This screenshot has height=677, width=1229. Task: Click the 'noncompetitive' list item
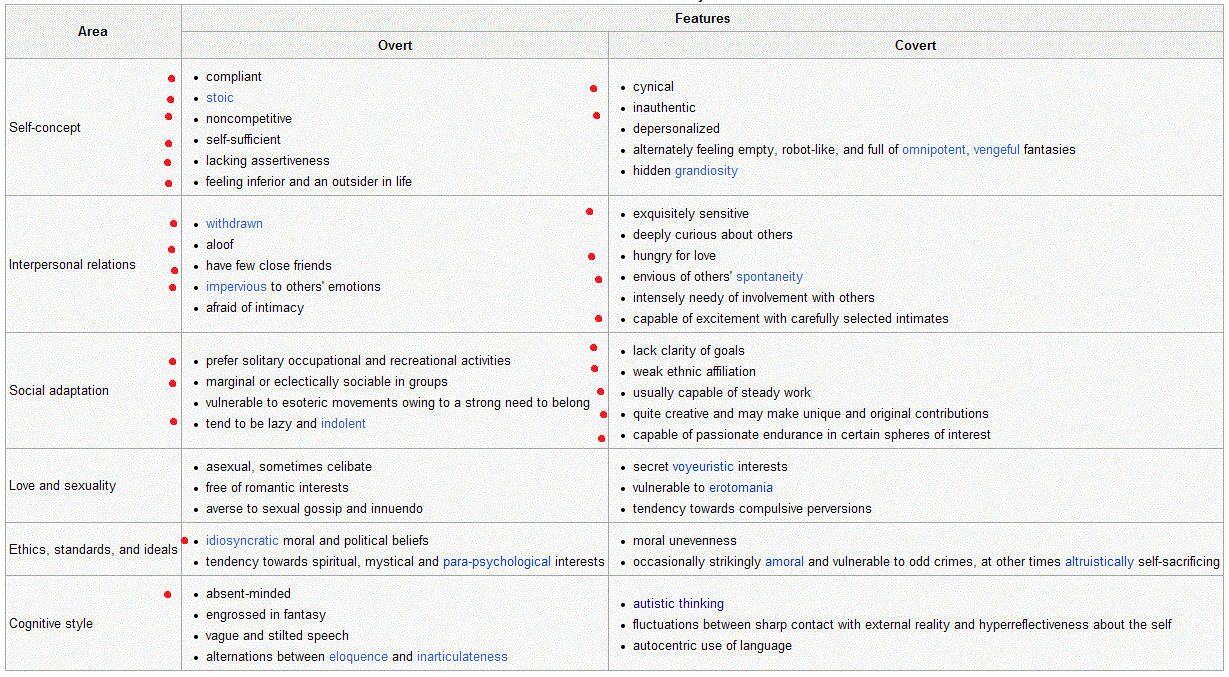pos(249,119)
